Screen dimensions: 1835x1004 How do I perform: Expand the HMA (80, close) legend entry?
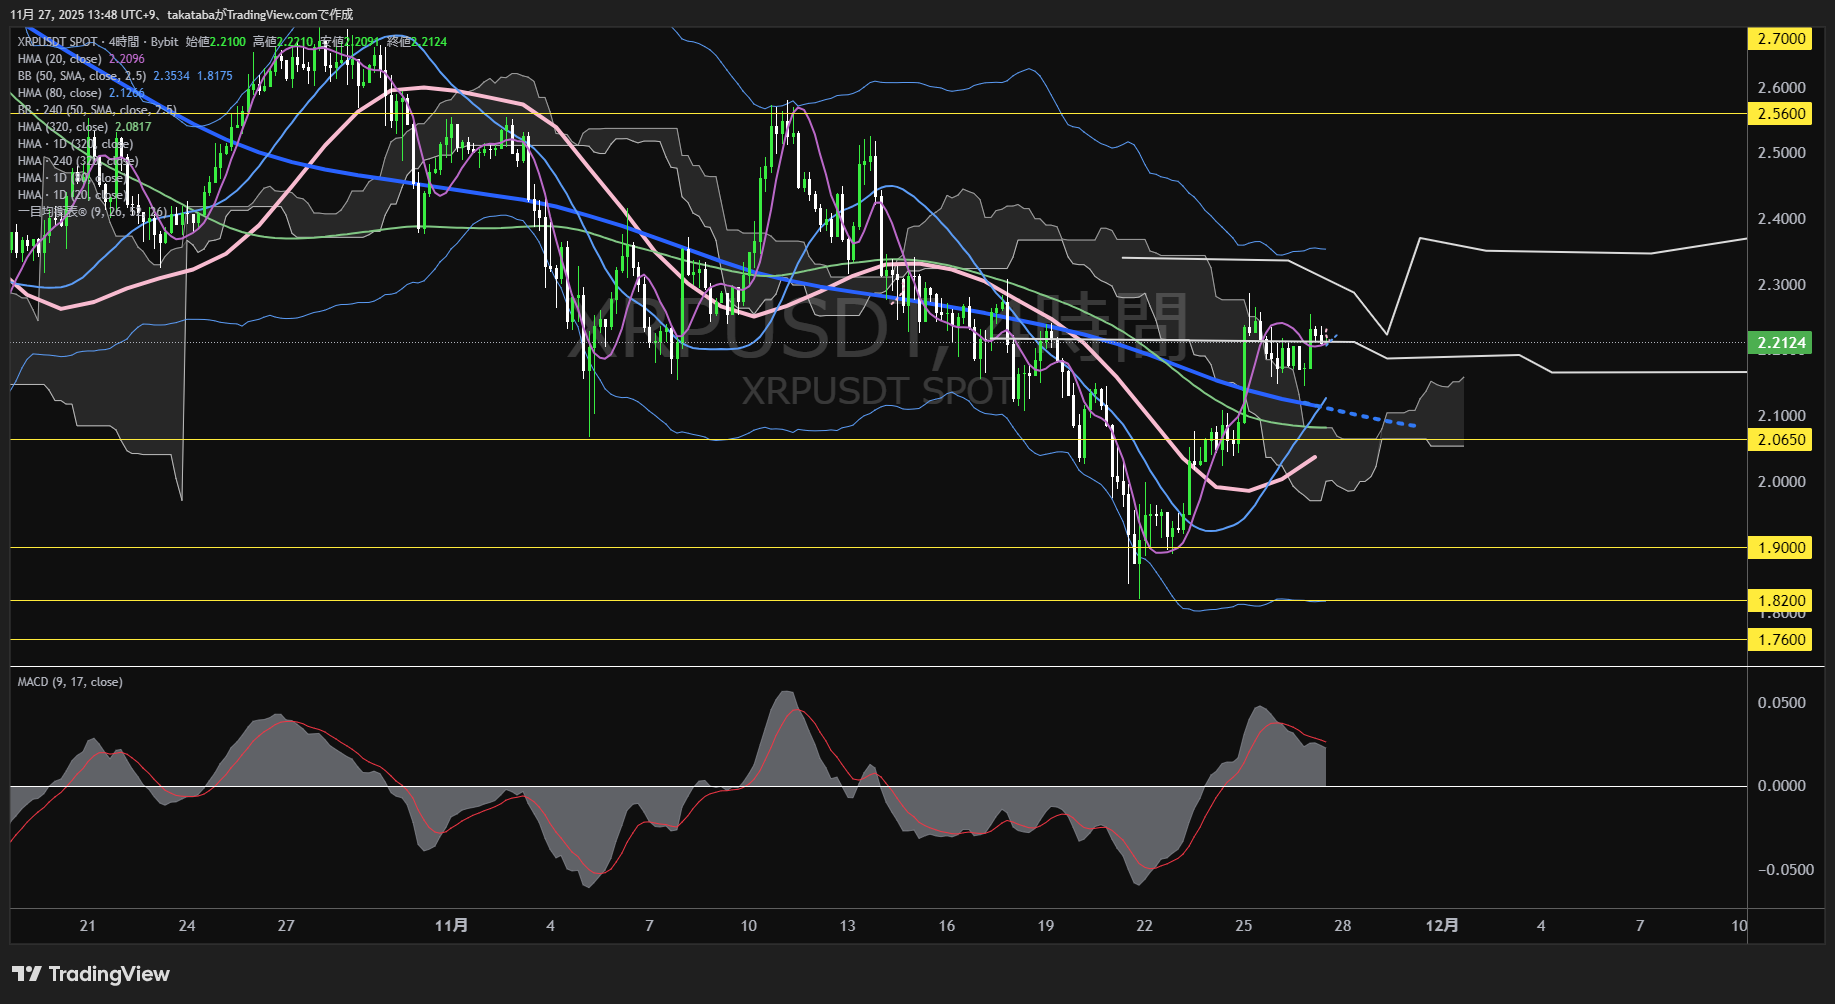[x=59, y=93]
